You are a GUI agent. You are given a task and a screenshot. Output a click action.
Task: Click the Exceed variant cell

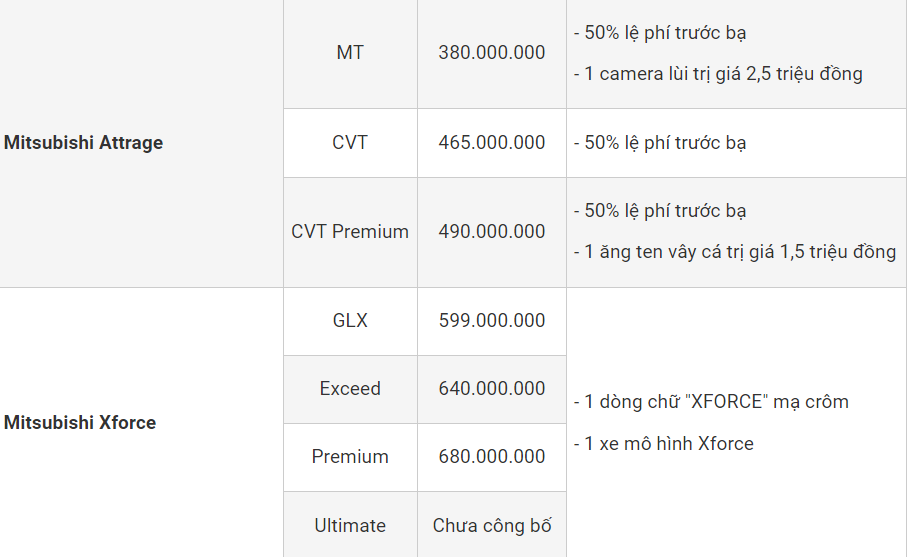pyautogui.click(x=350, y=389)
